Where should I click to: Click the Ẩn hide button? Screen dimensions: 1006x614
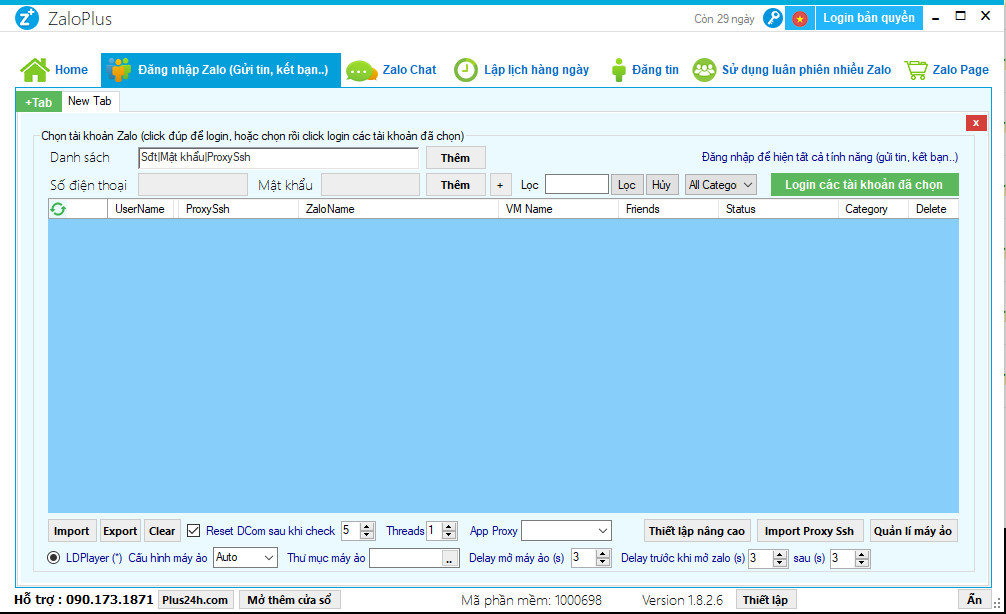975,599
